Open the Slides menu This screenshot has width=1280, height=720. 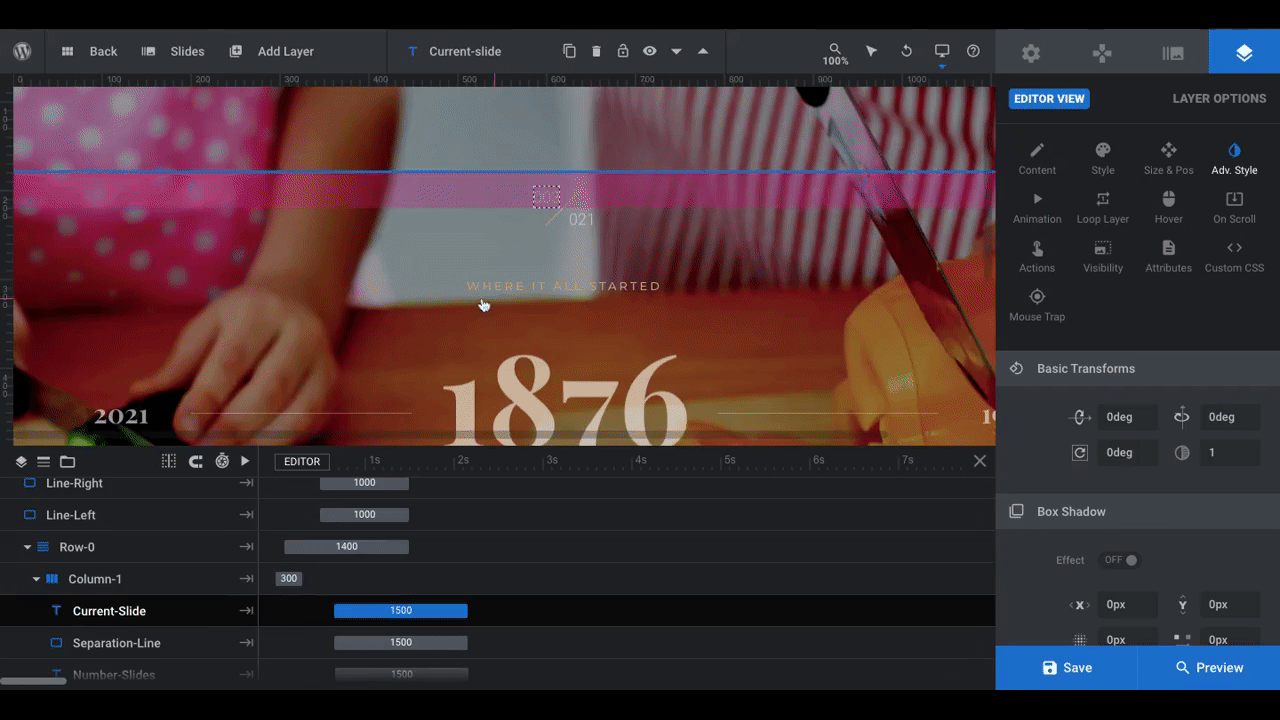point(173,51)
